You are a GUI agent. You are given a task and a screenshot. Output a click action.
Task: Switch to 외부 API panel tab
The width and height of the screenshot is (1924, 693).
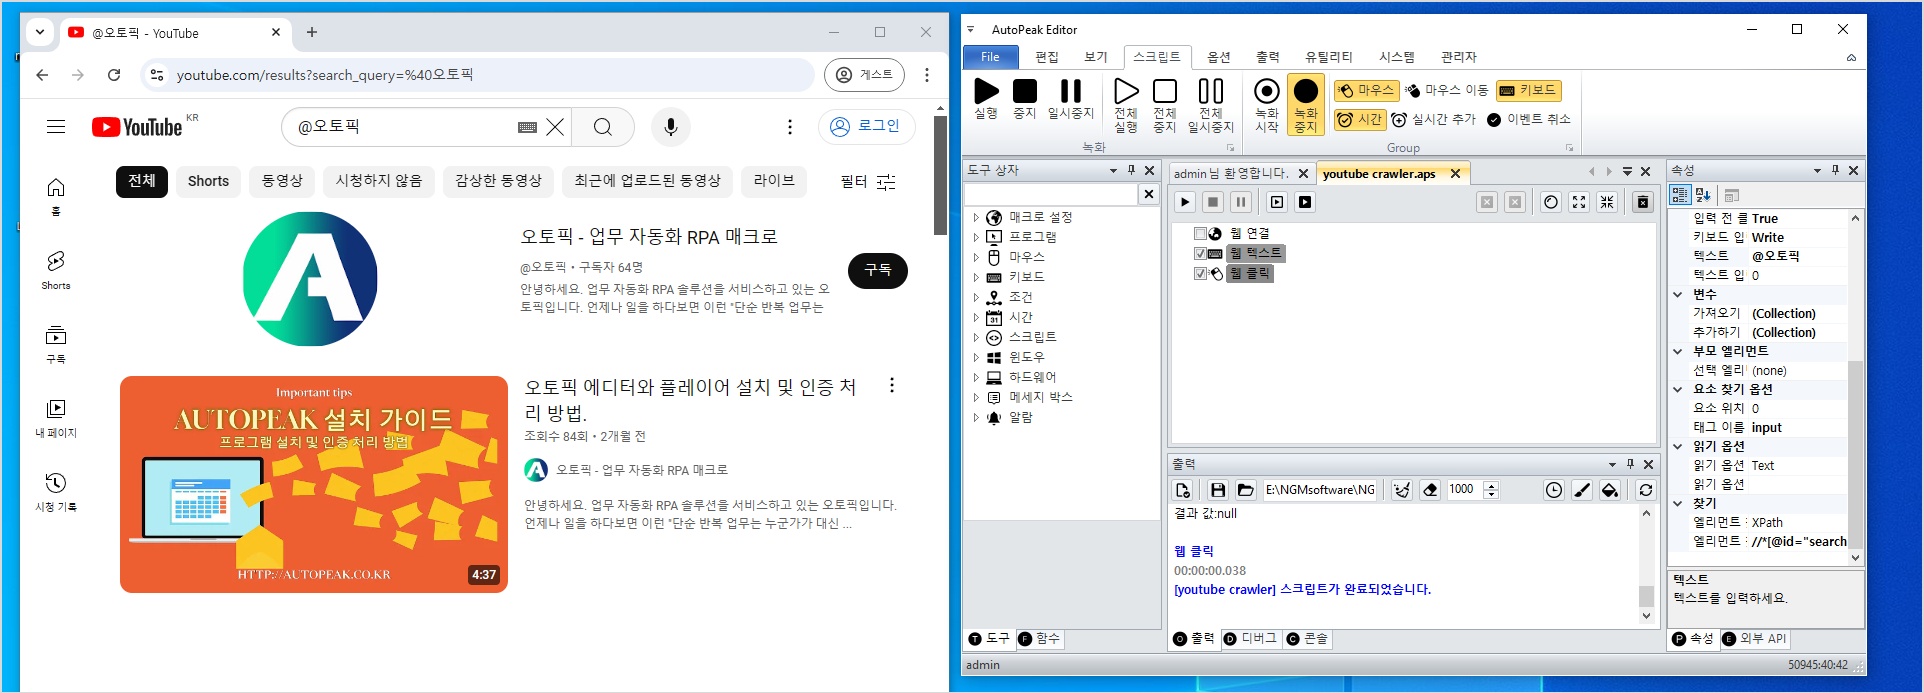tap(1754, 638)
